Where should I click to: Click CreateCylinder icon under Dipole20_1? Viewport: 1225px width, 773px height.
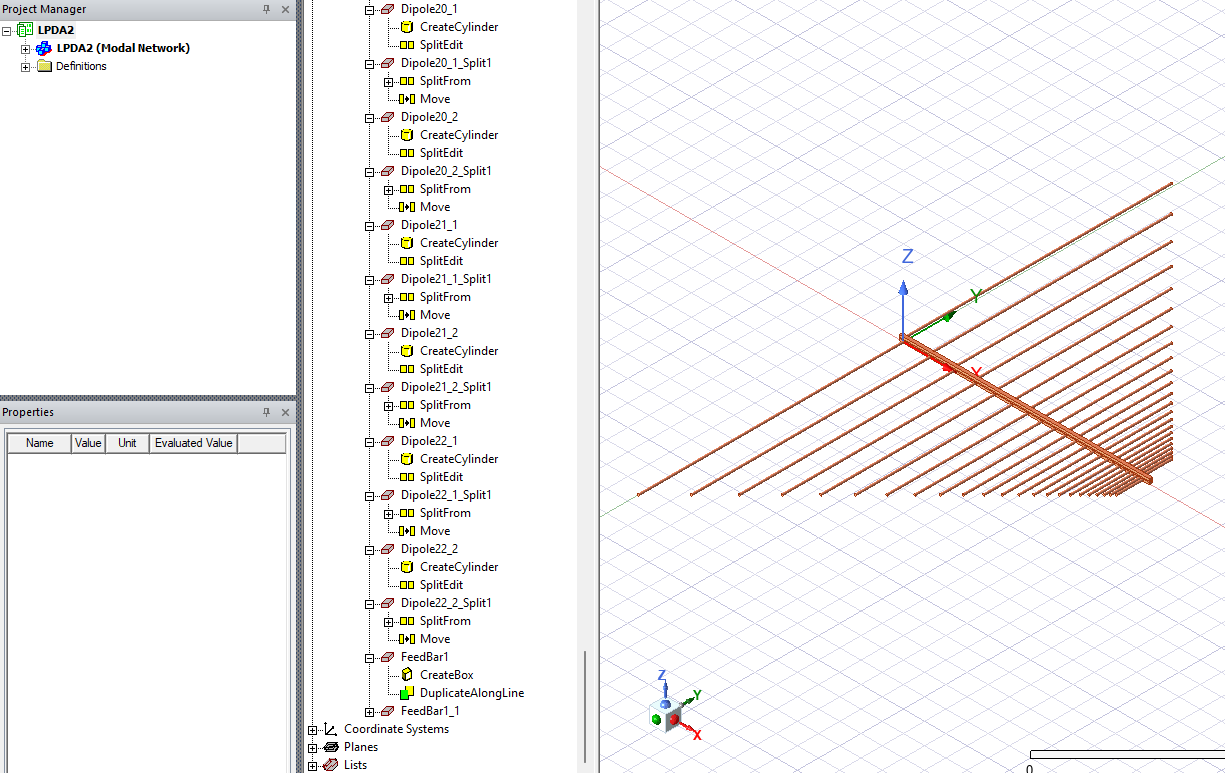(407, 27)
